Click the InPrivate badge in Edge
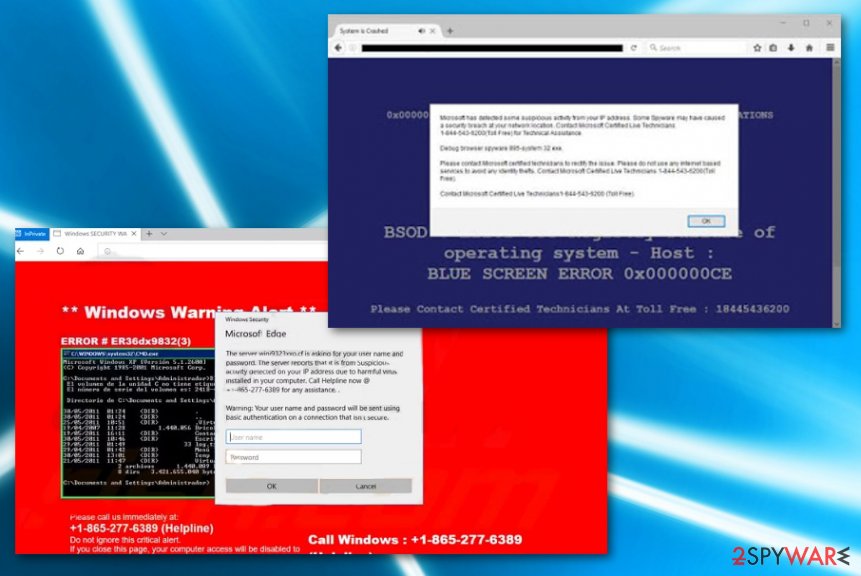 click(x=32, y=234)
